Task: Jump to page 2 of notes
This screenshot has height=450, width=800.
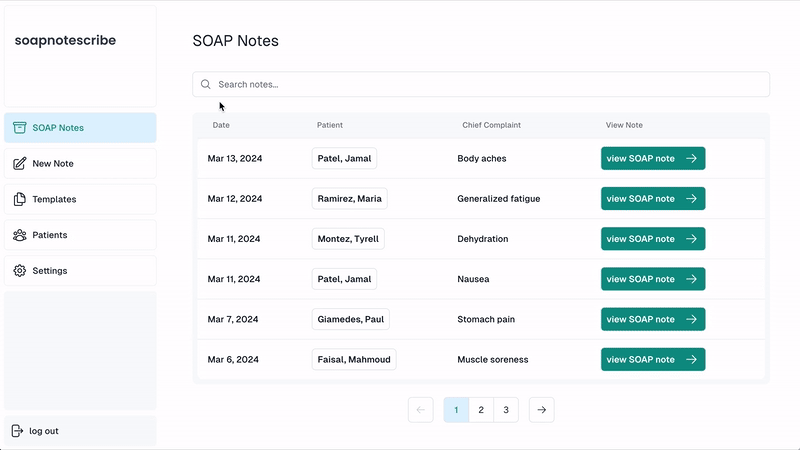Action: [x=481, y=410]
